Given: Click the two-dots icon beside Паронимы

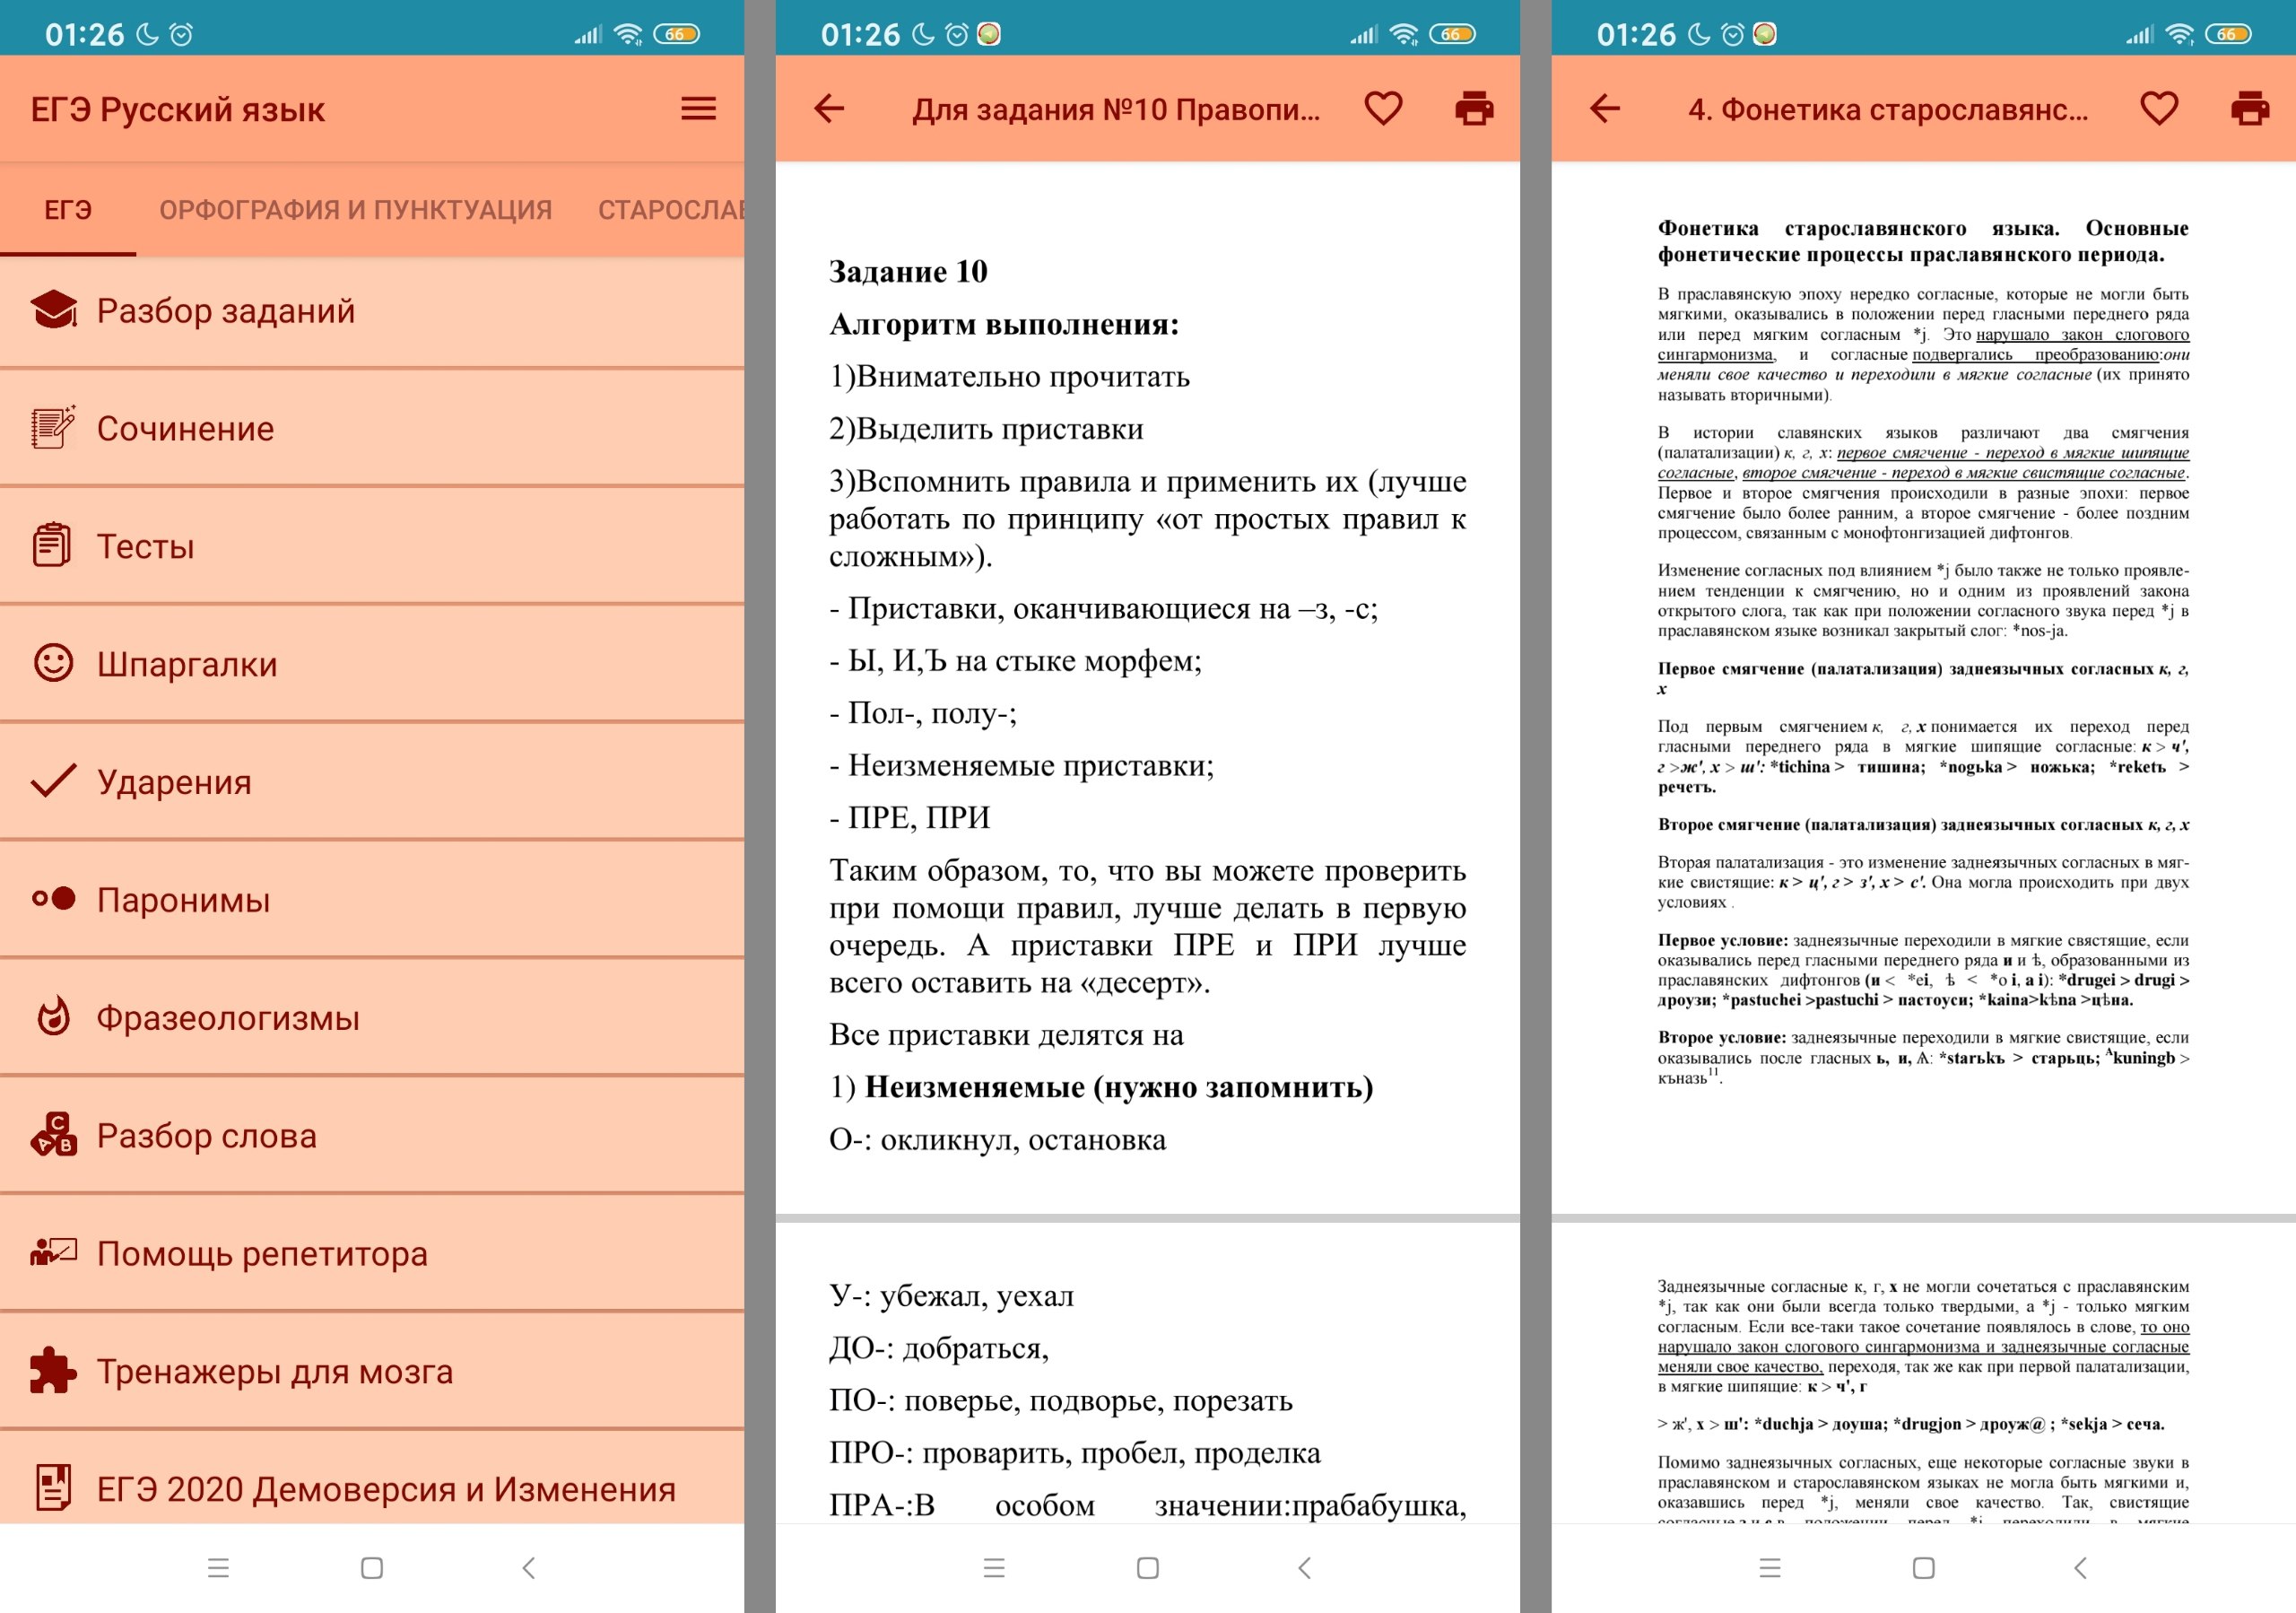Looking at the screenshot, I should click(x=53, y=898).
